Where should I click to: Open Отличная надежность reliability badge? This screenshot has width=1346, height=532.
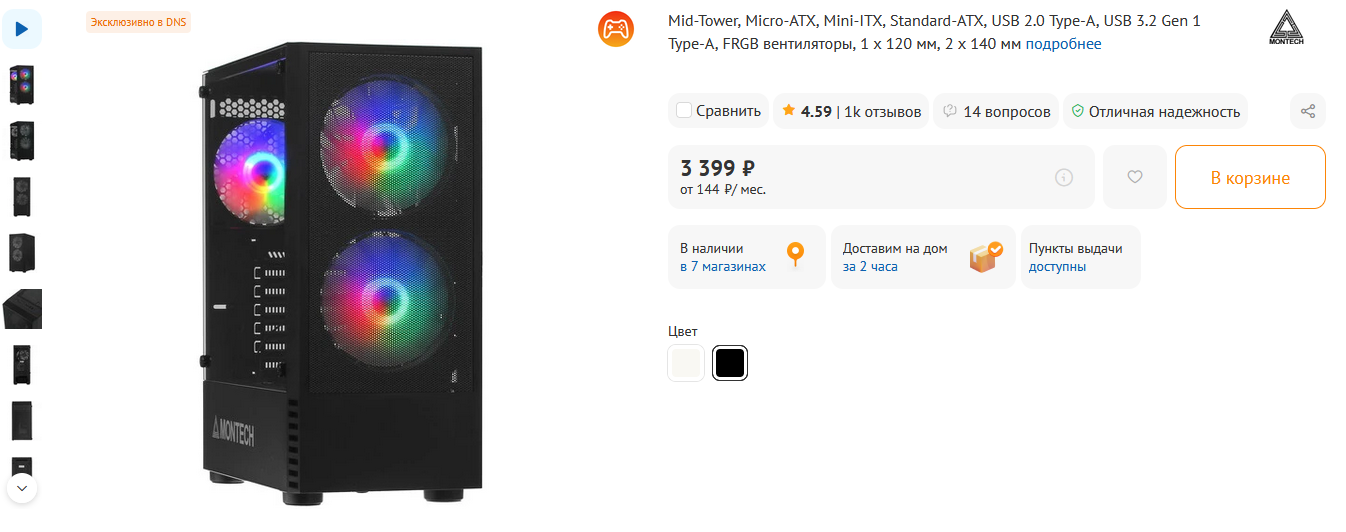coord(1155,111)
